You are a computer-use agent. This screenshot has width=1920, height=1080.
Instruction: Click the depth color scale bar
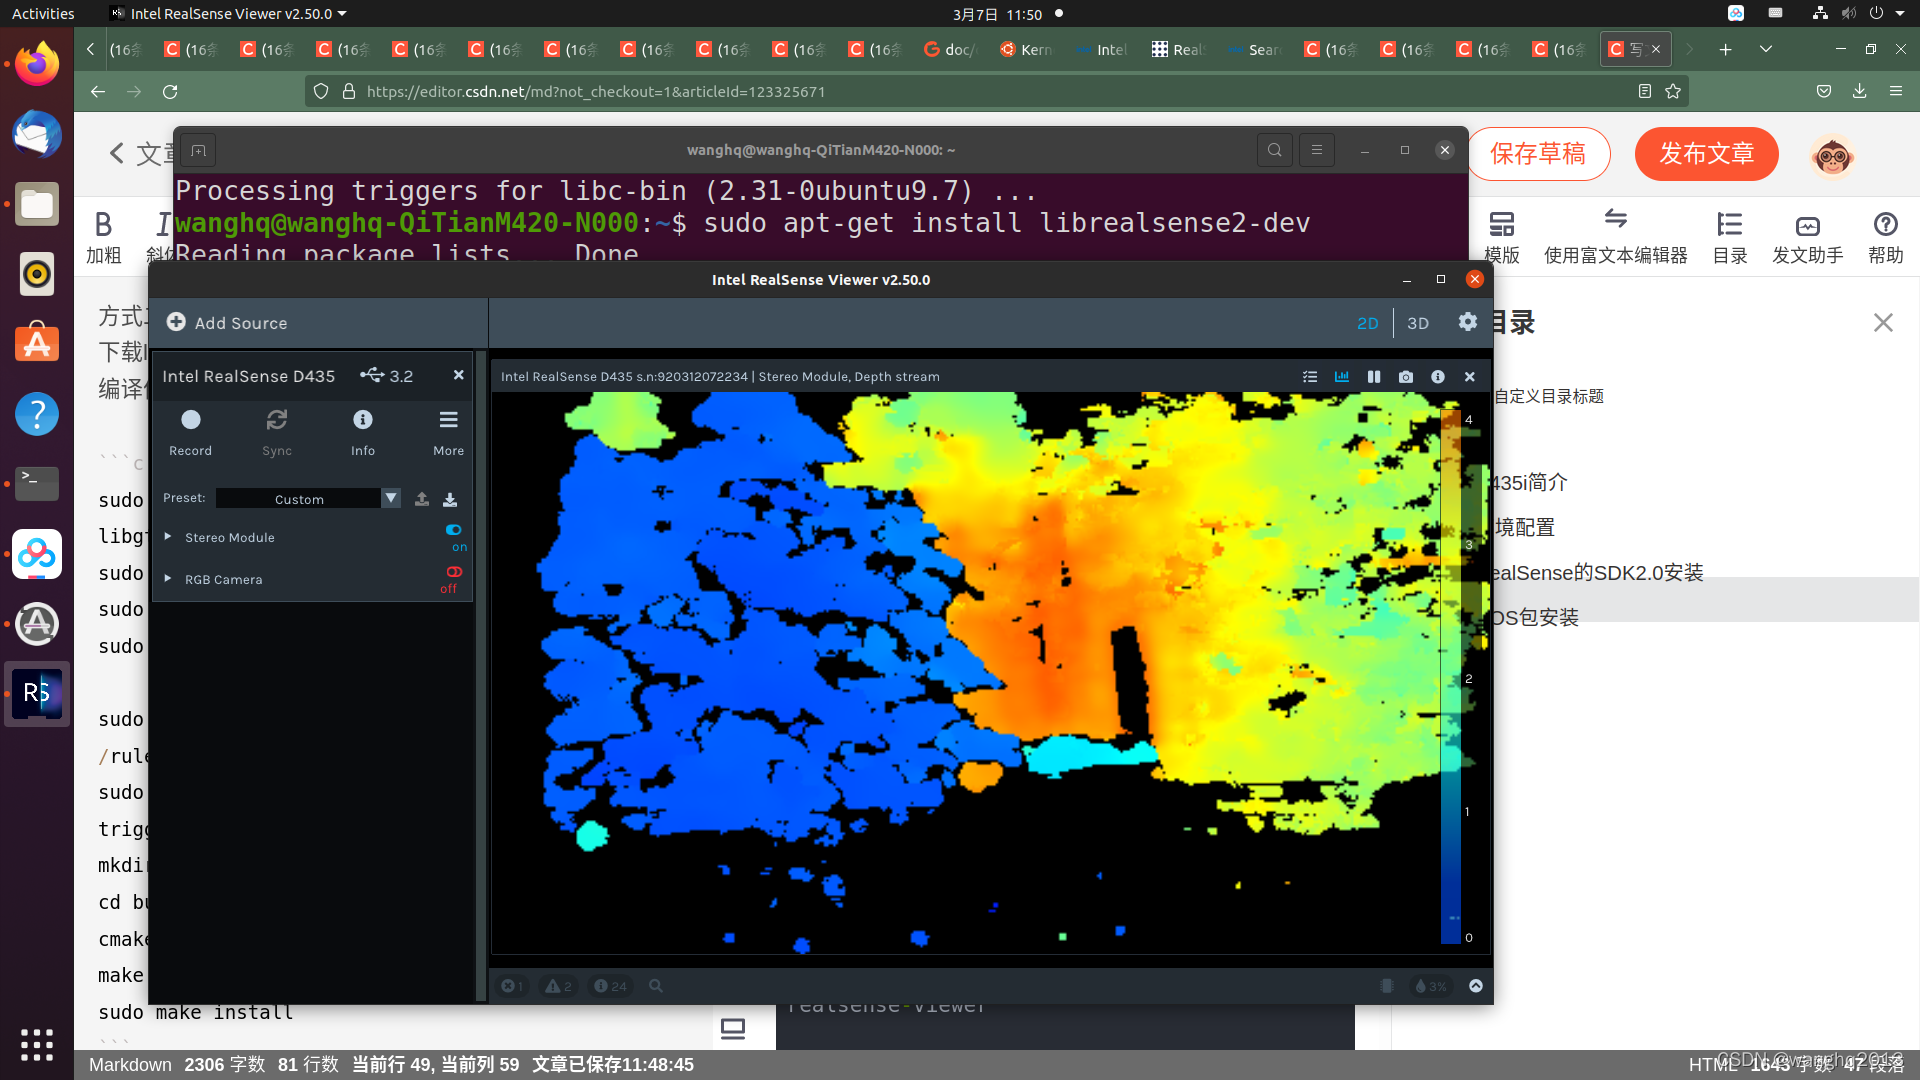tap(1451, 675)
